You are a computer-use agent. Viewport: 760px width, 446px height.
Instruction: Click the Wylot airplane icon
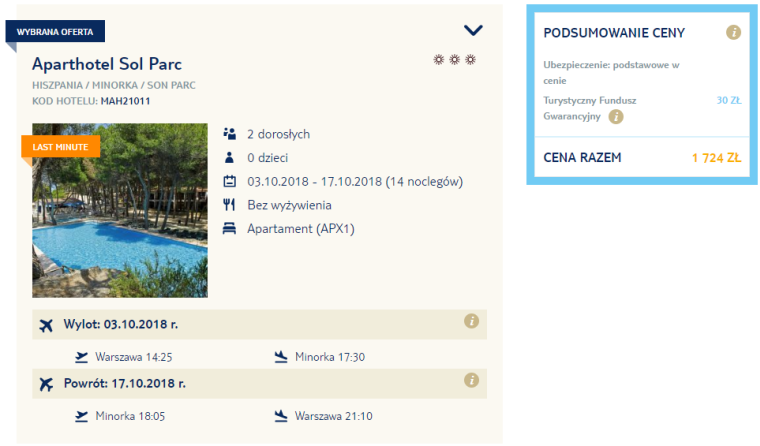(46, 325)
